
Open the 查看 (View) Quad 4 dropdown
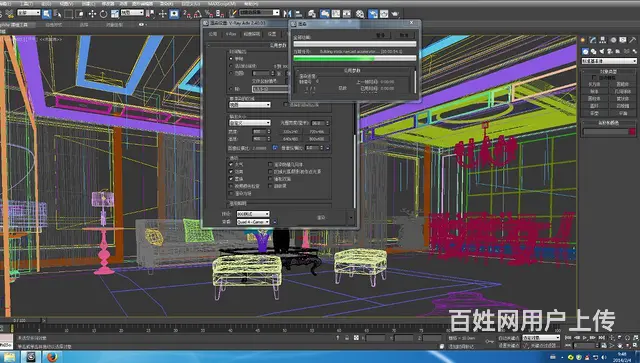coord(253,222)
